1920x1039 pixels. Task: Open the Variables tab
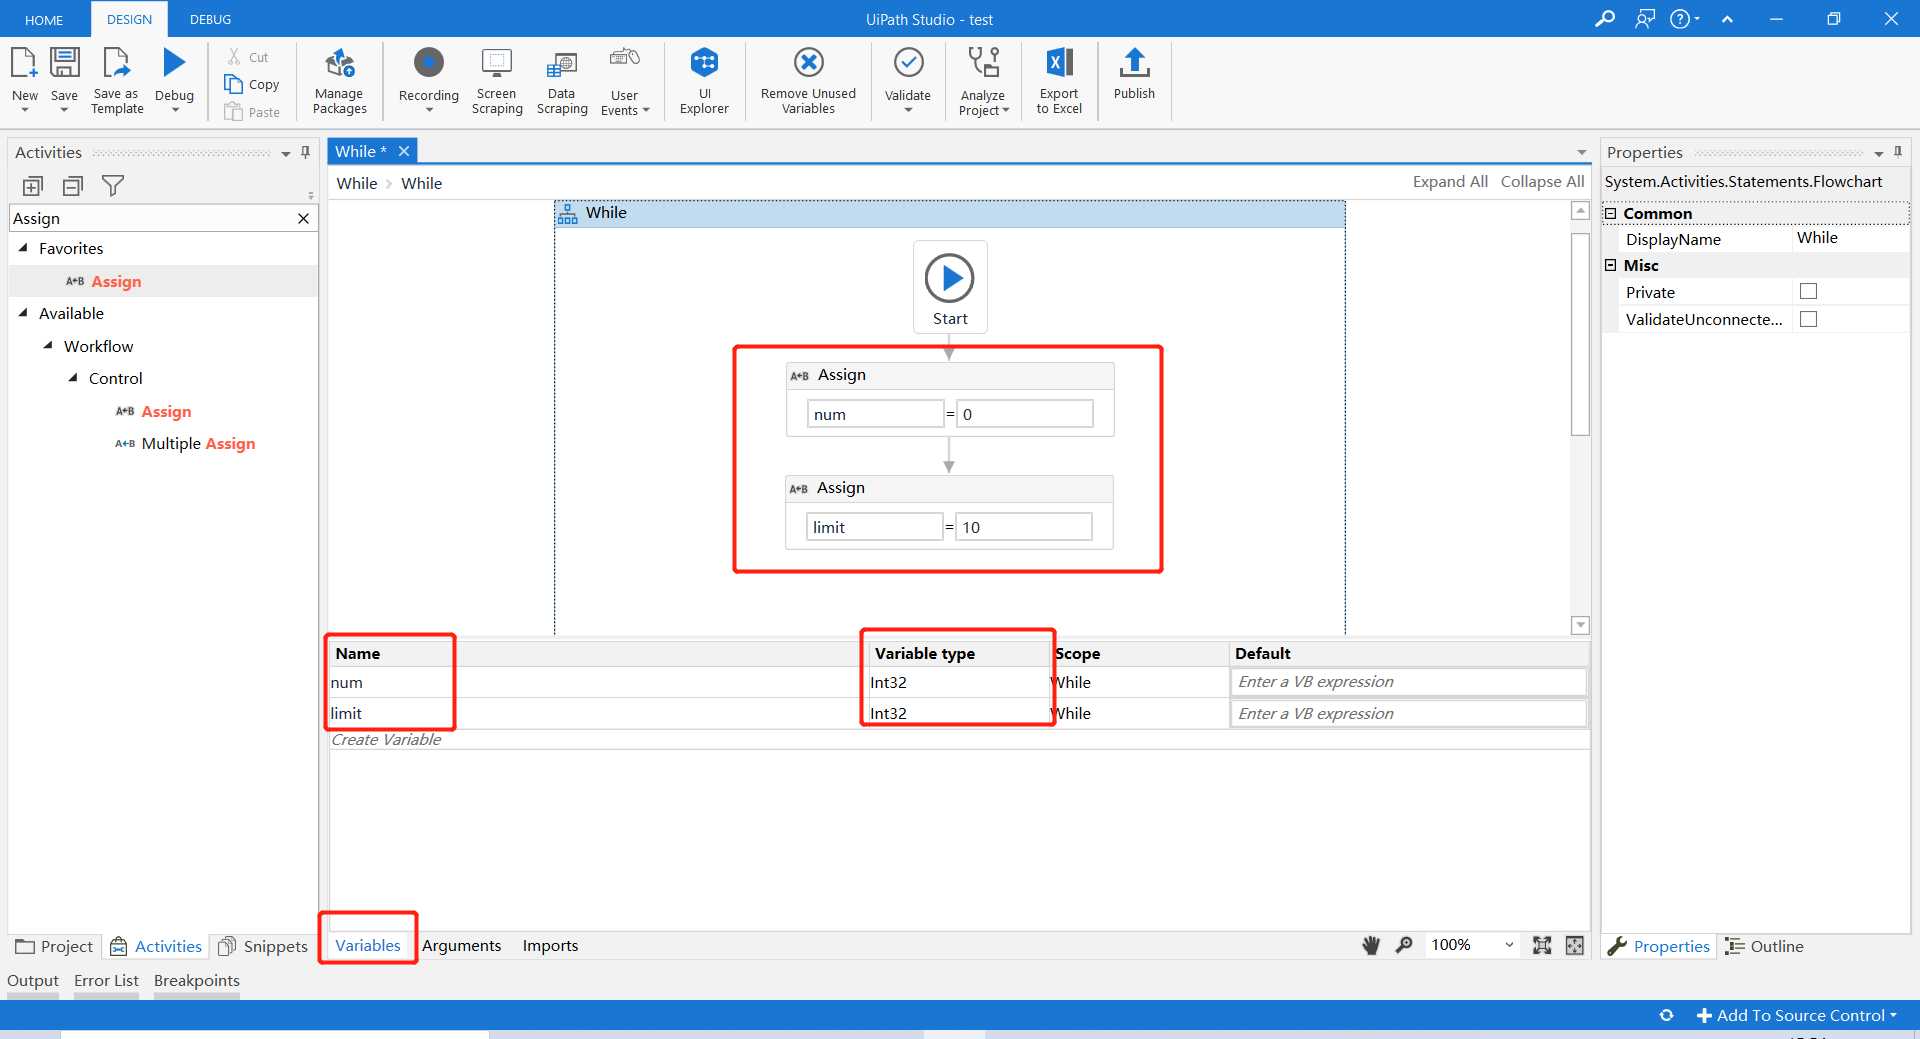367,945
